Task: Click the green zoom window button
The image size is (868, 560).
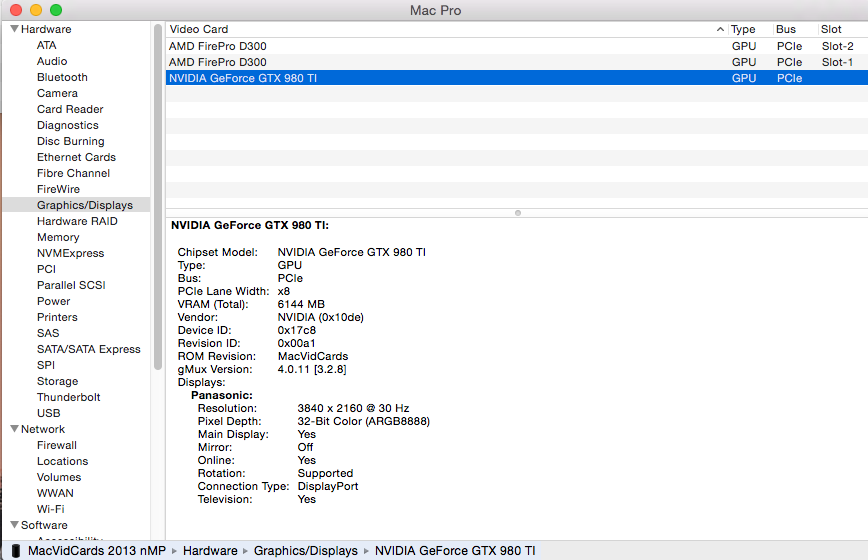Action: click(56, 10)
